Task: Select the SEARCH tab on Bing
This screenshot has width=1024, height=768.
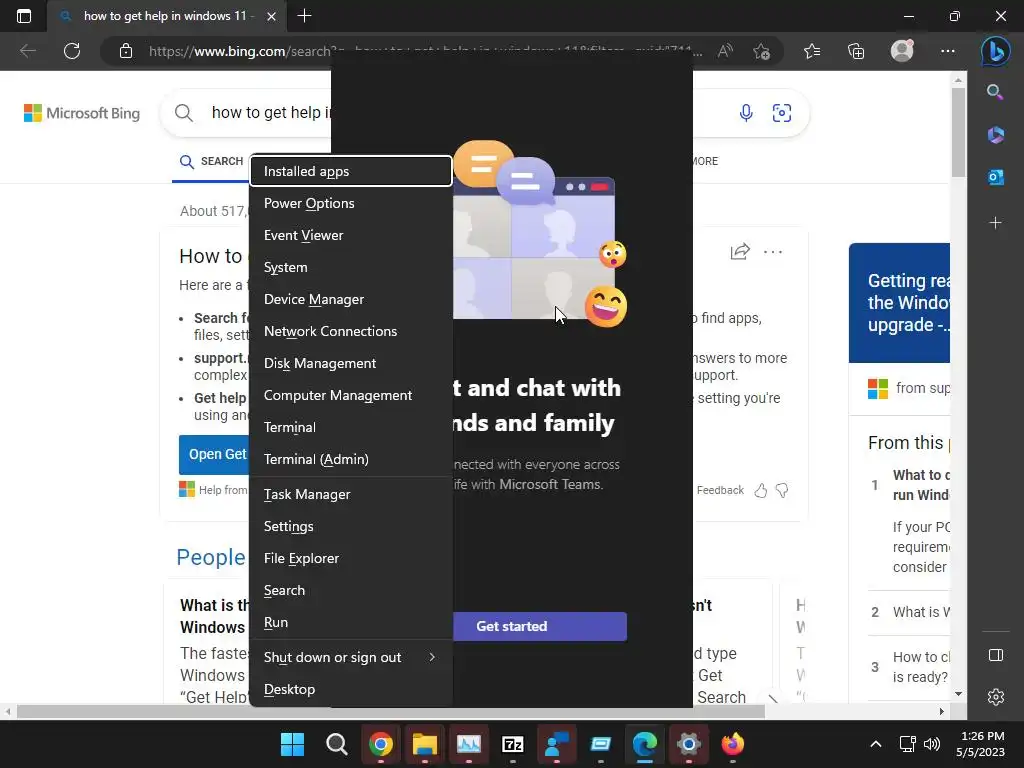Action: pos(212,161)
